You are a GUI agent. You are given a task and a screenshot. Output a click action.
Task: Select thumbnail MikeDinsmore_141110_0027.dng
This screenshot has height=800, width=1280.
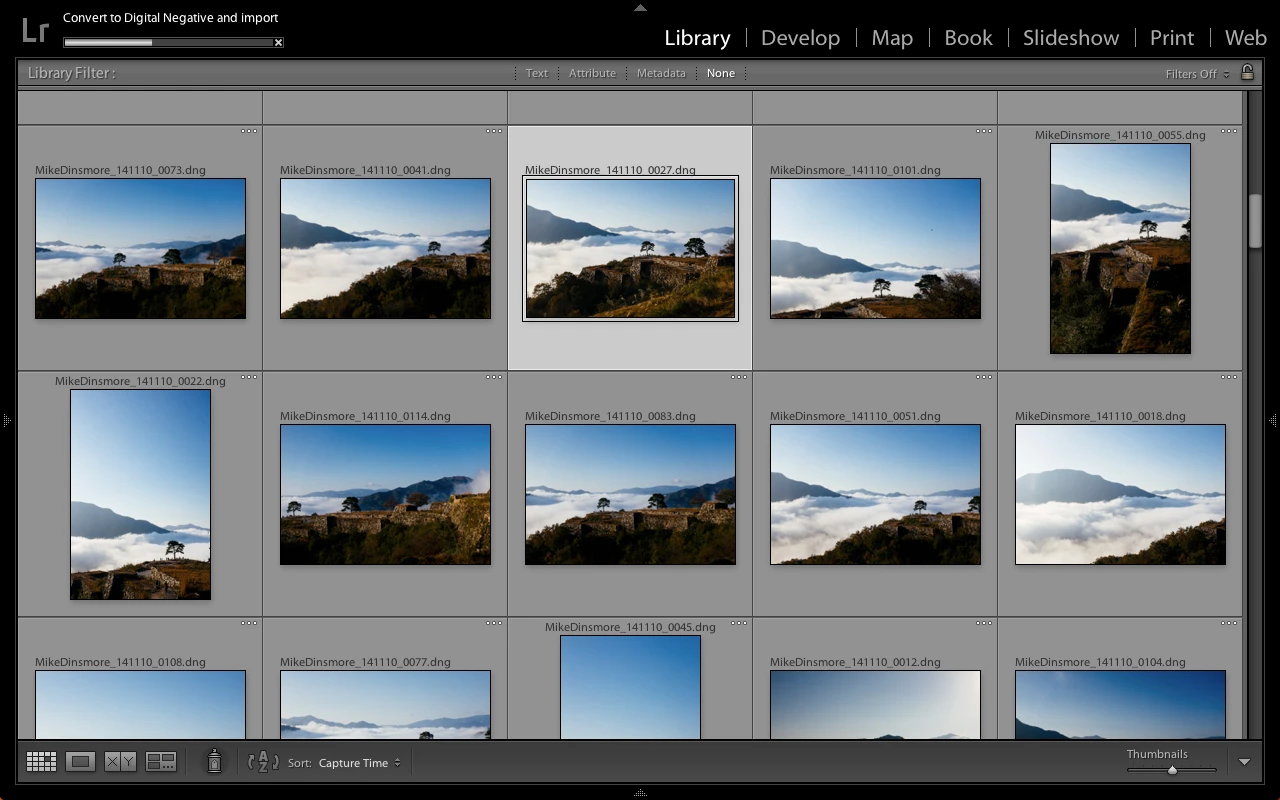[630, 248]
